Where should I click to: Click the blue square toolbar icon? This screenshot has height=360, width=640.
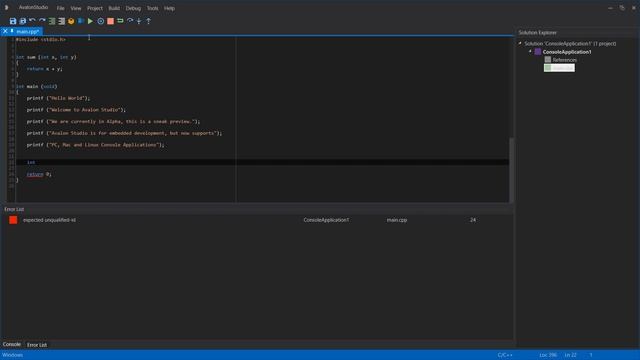pos(80,21)
